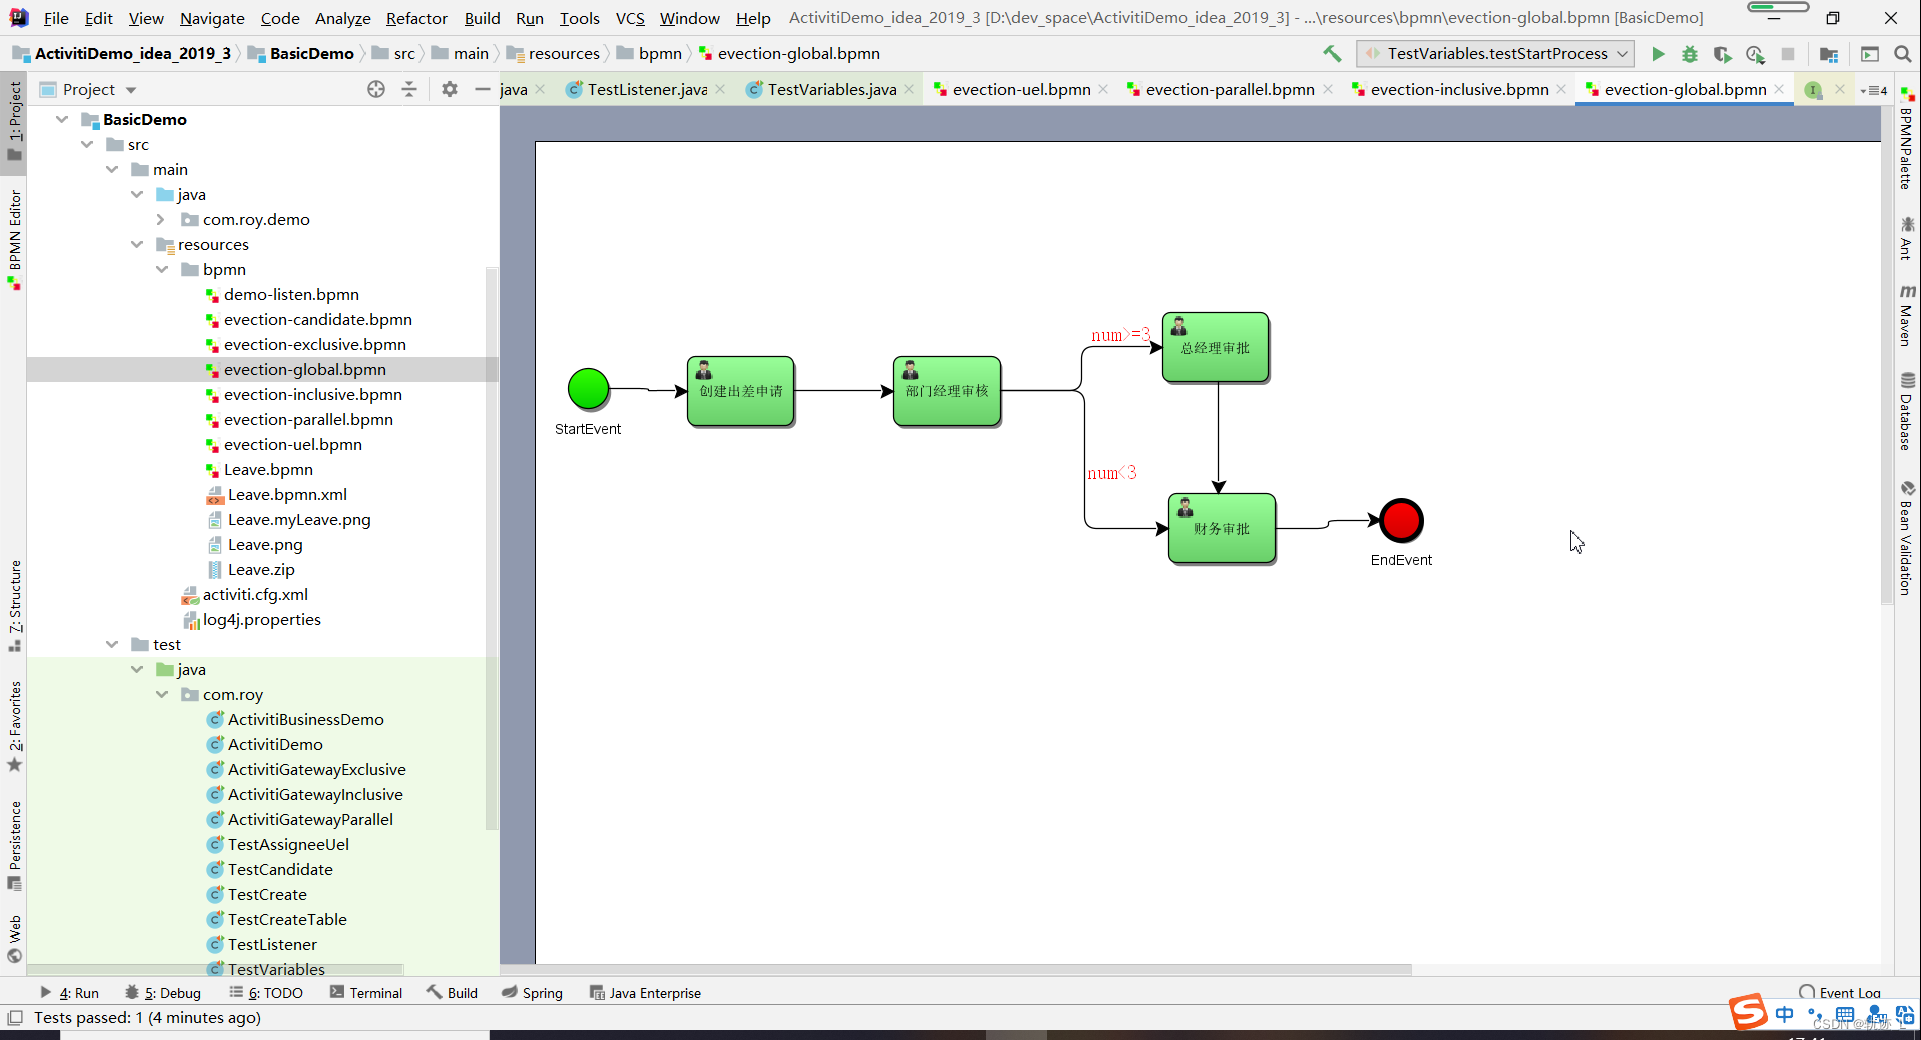Select the 财务审批 user task node
This screenshot has width=1921, height=1040.
pos(1222,528)
